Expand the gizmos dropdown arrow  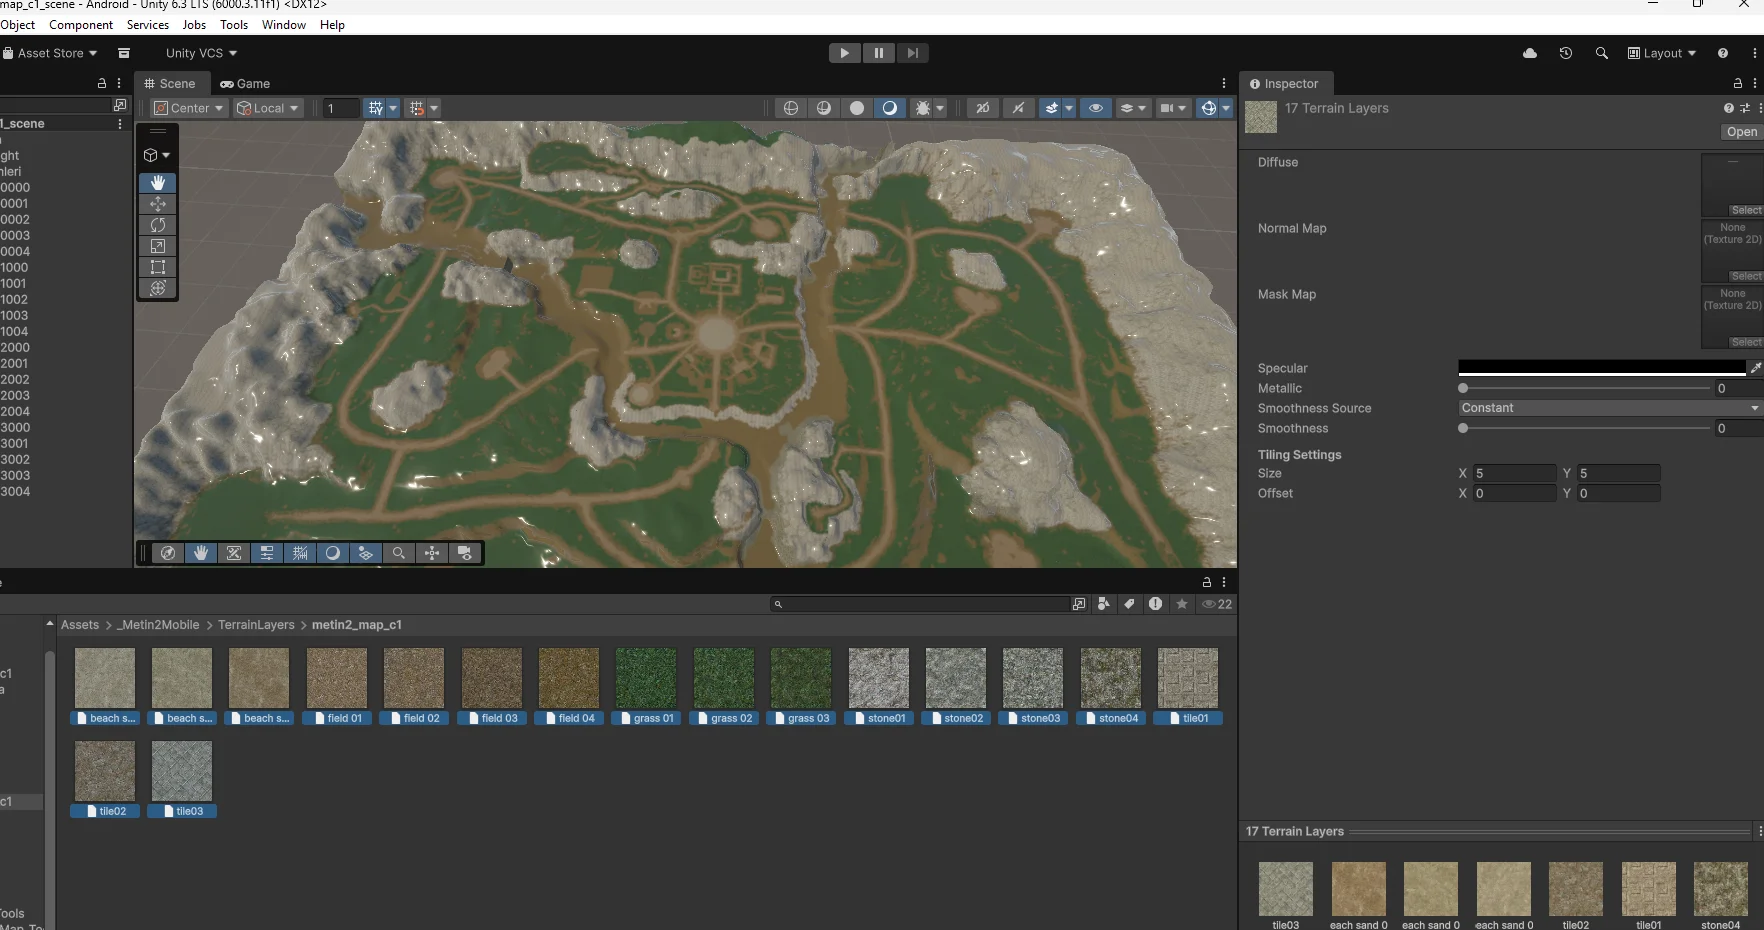click(x=1226, y=108)
